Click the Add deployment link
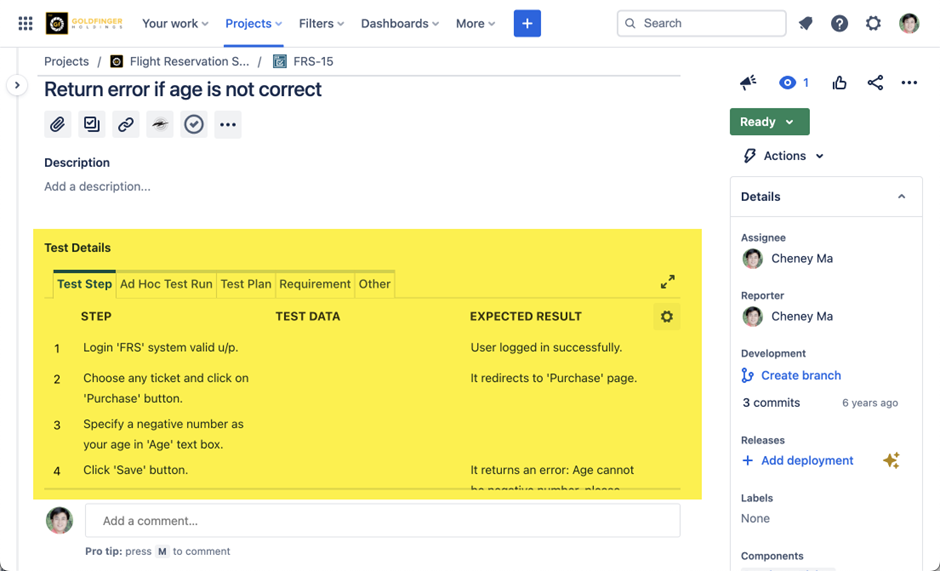The image size is (940, 571). coord(806,460)
